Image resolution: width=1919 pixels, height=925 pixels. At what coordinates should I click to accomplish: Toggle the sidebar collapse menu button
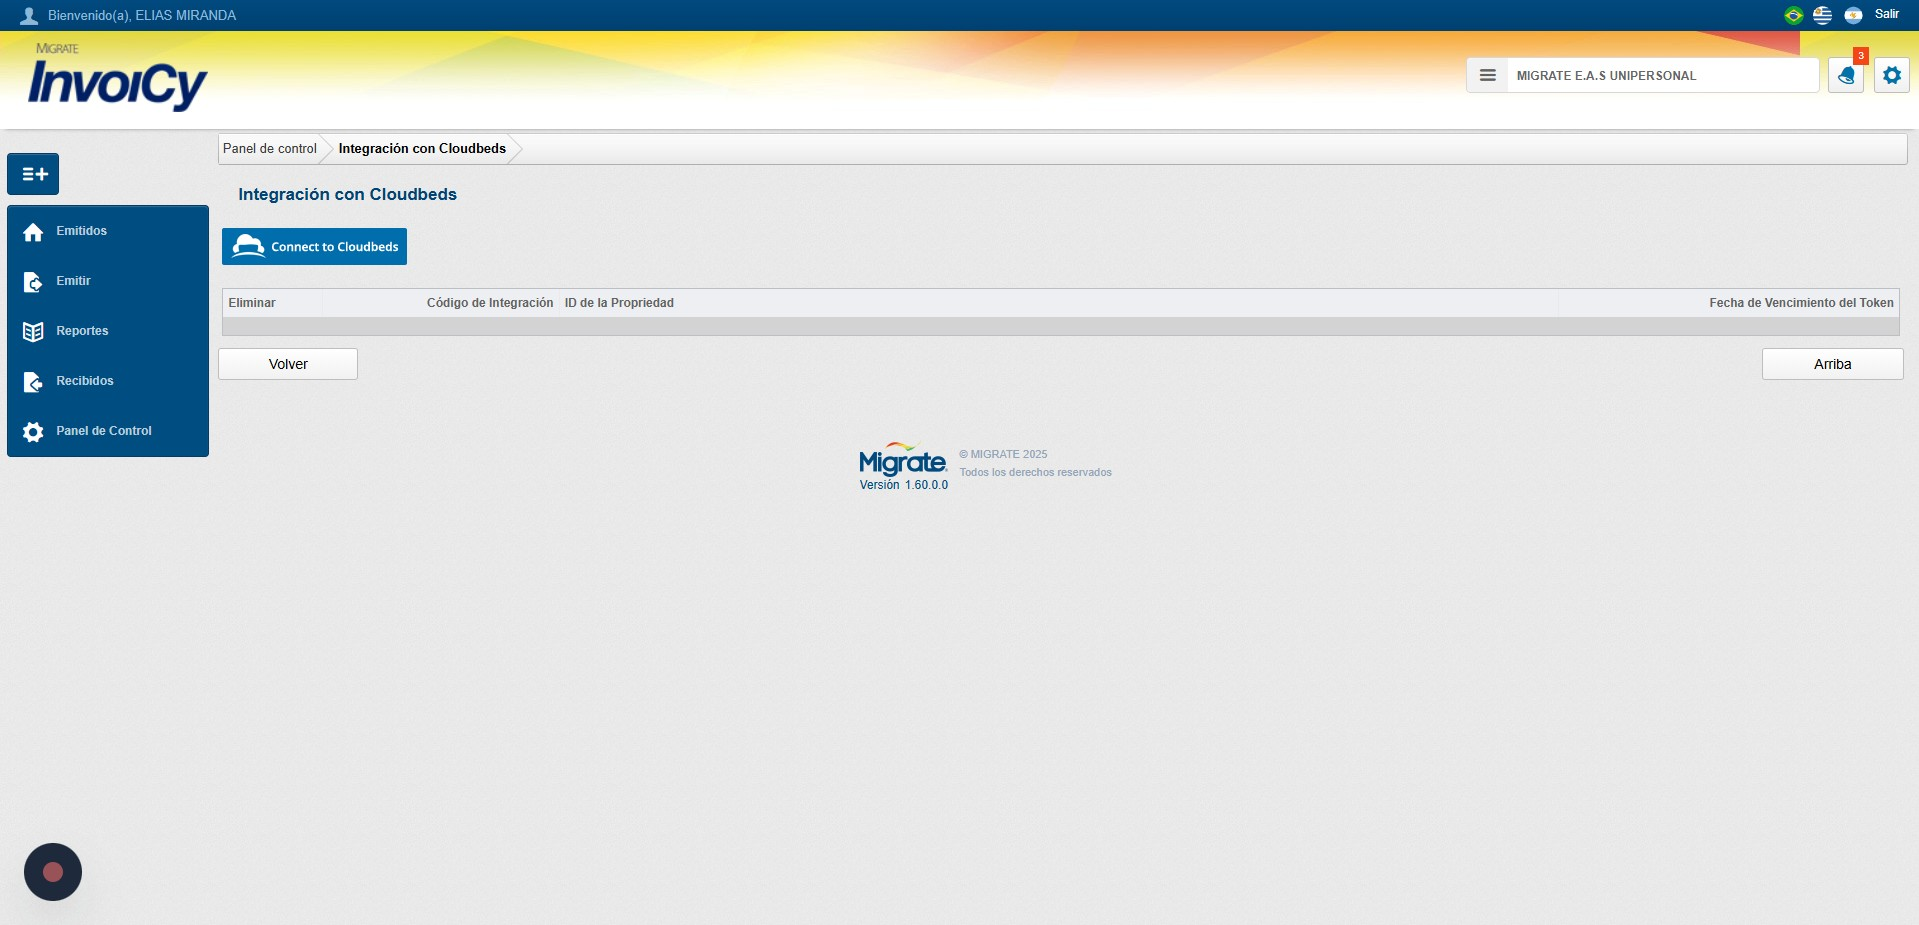pos(33,174)
